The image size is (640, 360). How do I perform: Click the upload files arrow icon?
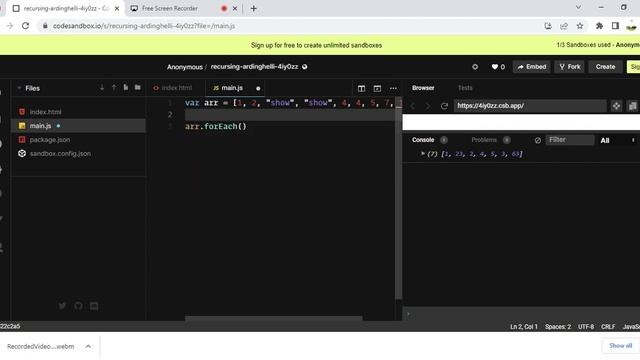pos(114,87)
